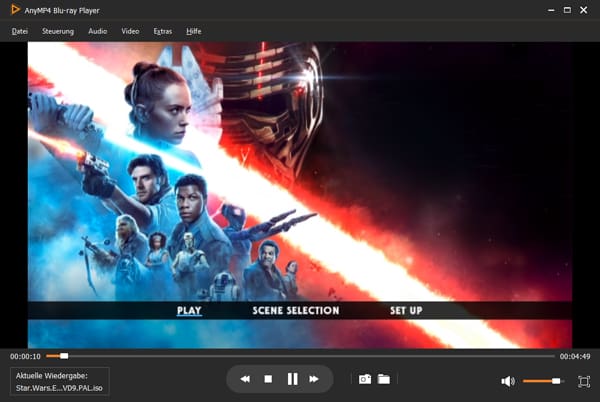Close the Blu-ray Player window
Image resolution: width=600 pixels, height=402 pixels.
pos(584,10)
